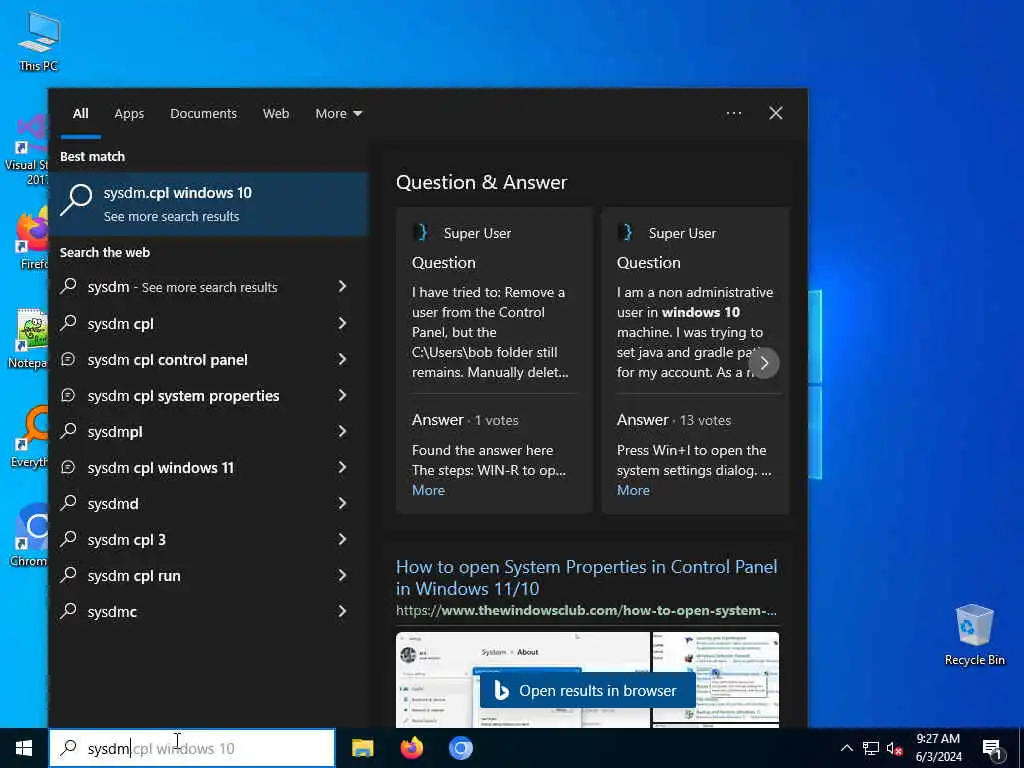Open the Recycle Bin desktop icon
Image resolution: width=1024 pixels, height=768 pixels.
pos(974,634)
